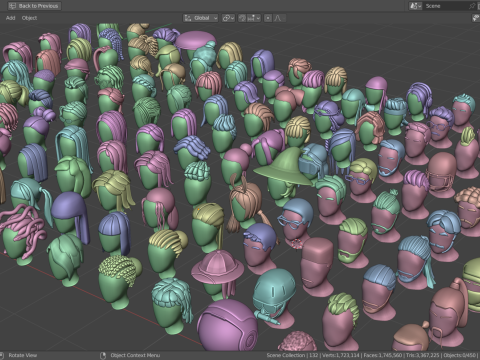Toggle the snap magnet icon

(242, 18)
